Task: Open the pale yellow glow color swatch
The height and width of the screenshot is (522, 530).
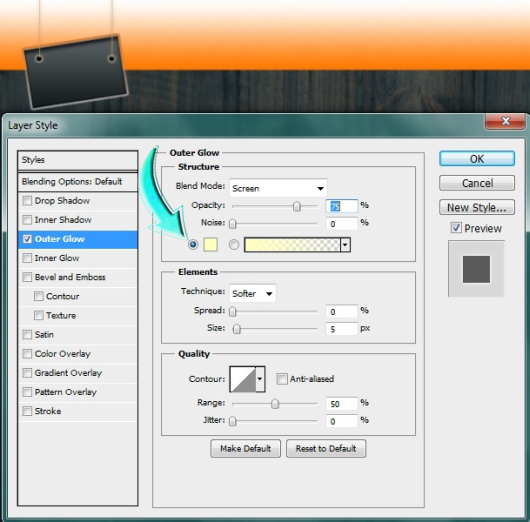Action: [210, 244]
